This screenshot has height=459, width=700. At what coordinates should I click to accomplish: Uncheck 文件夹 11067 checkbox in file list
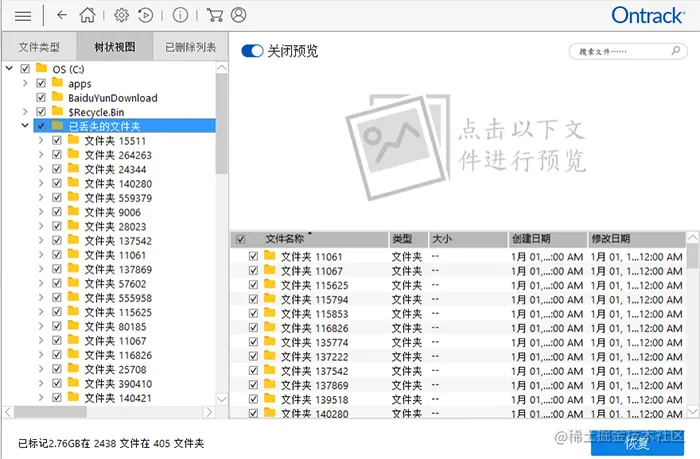click(253, 271)
